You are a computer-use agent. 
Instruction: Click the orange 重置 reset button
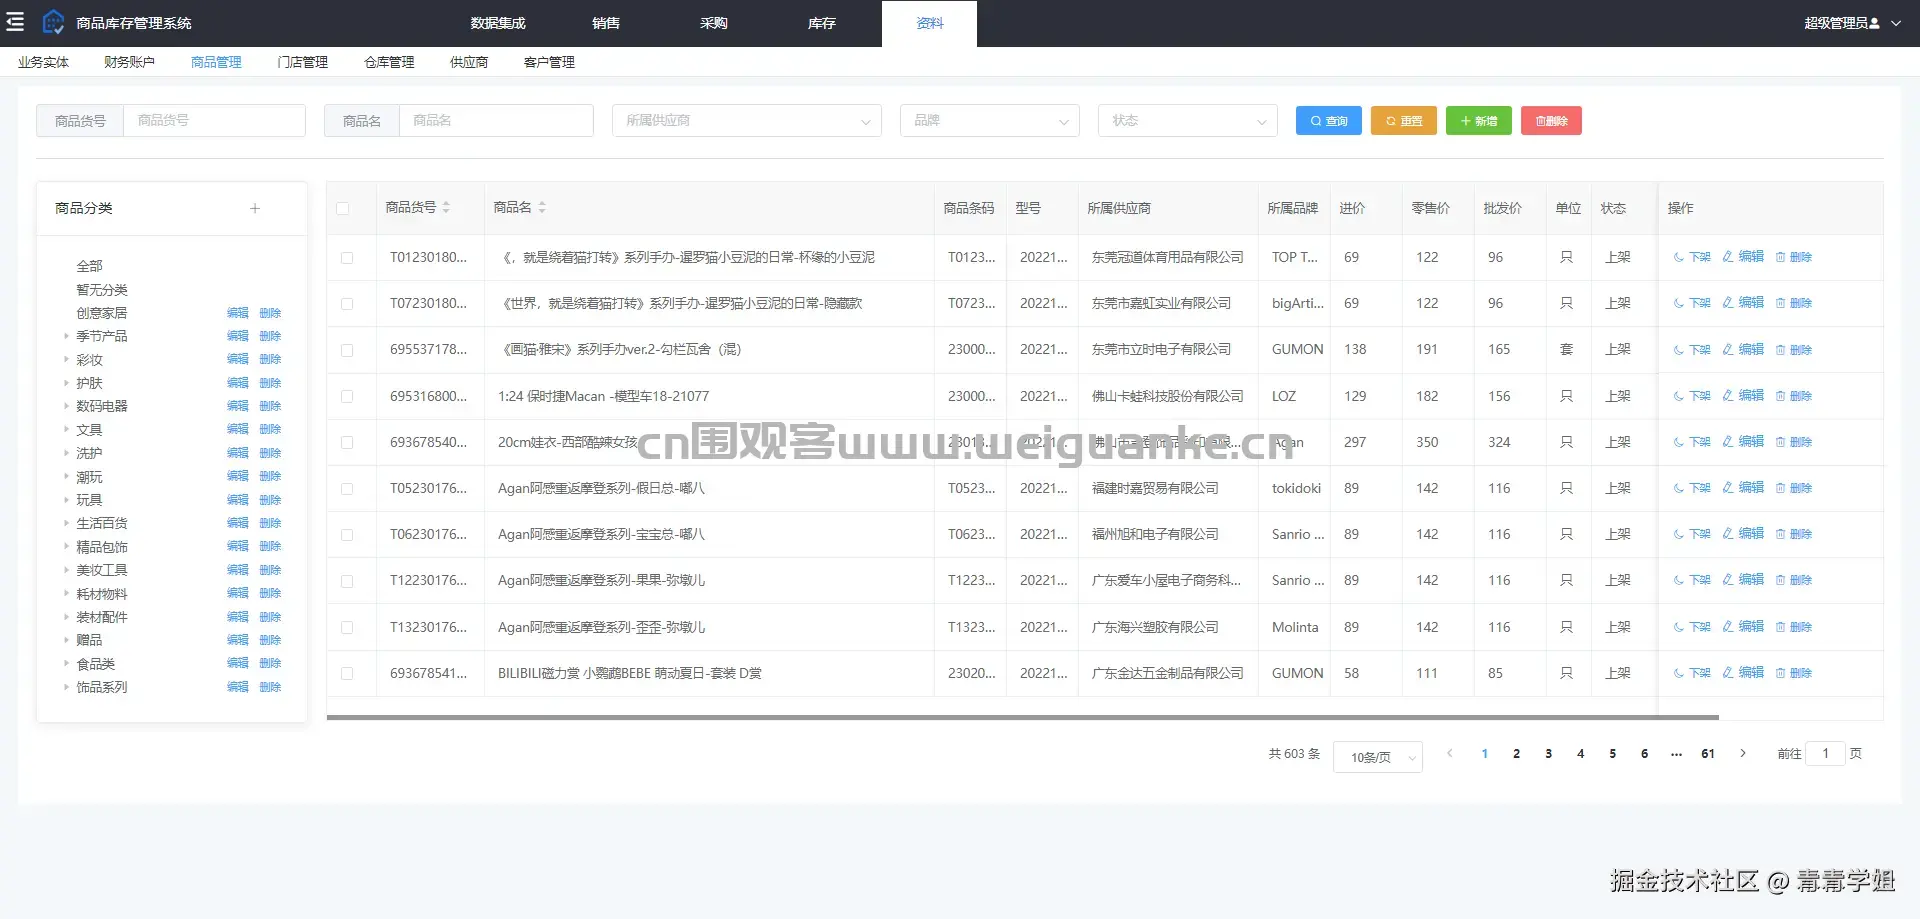[1404, 121]
